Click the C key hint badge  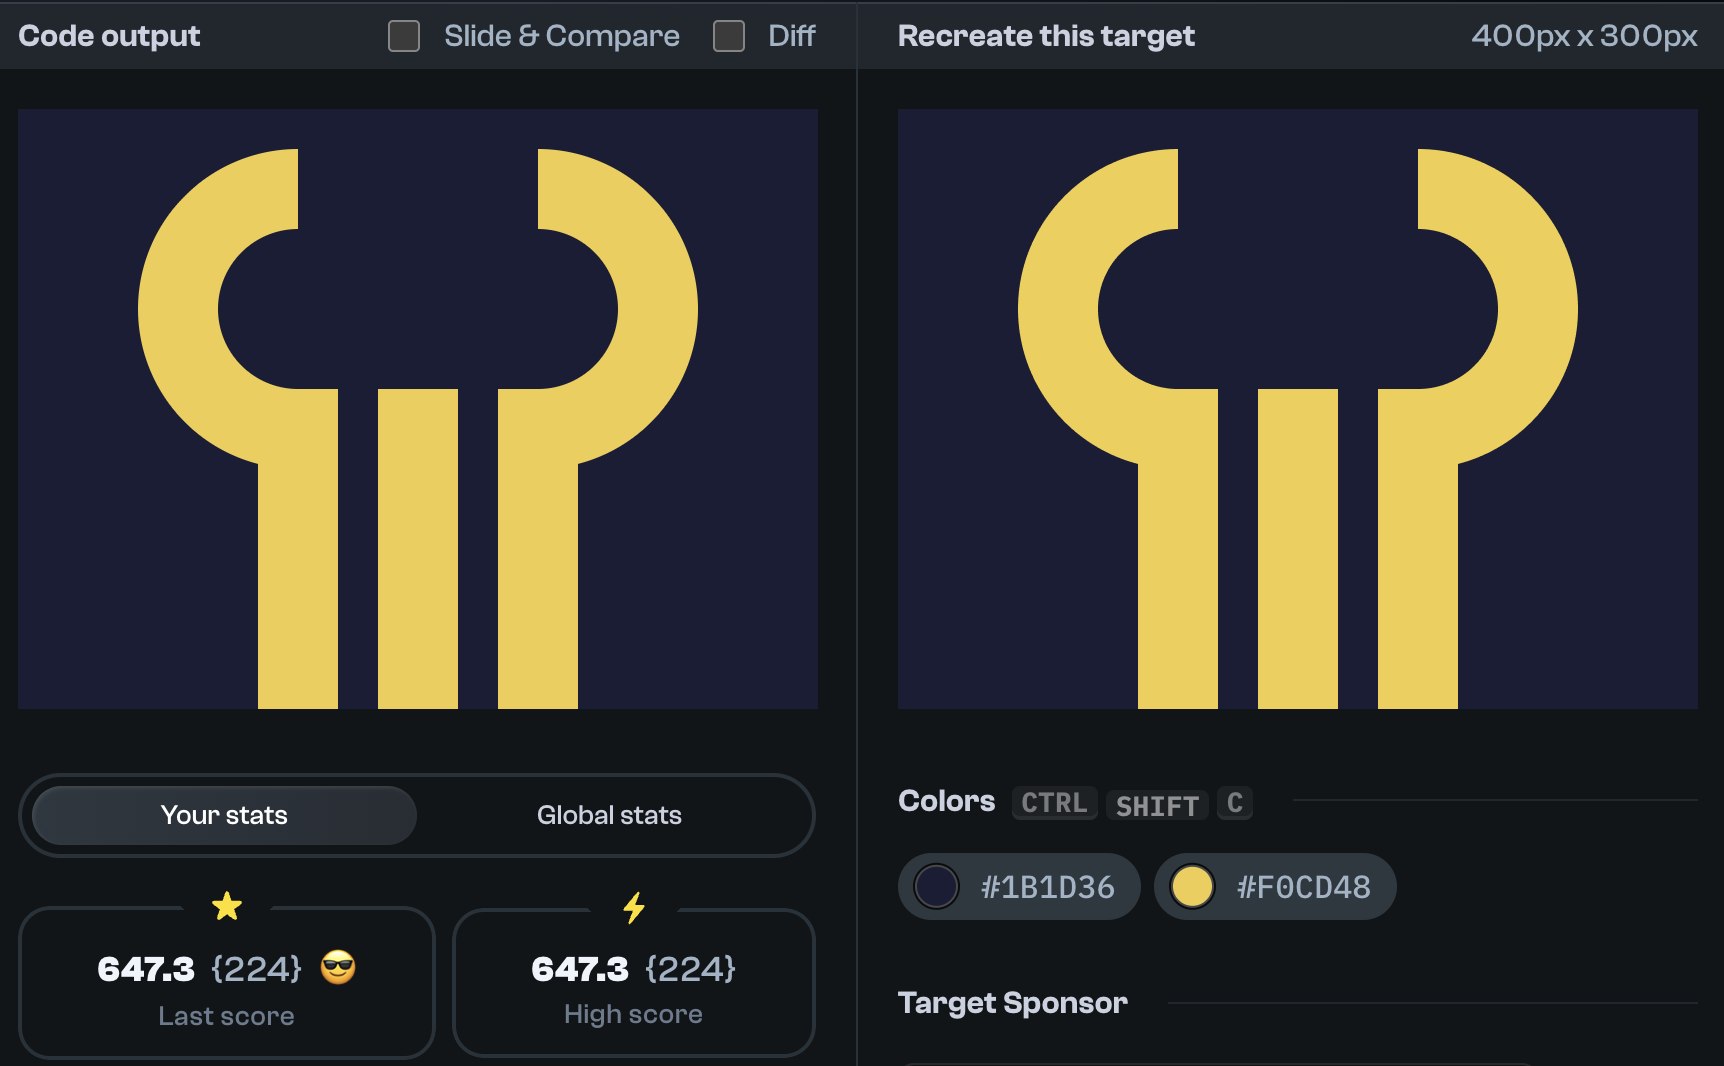point(1235,803)
